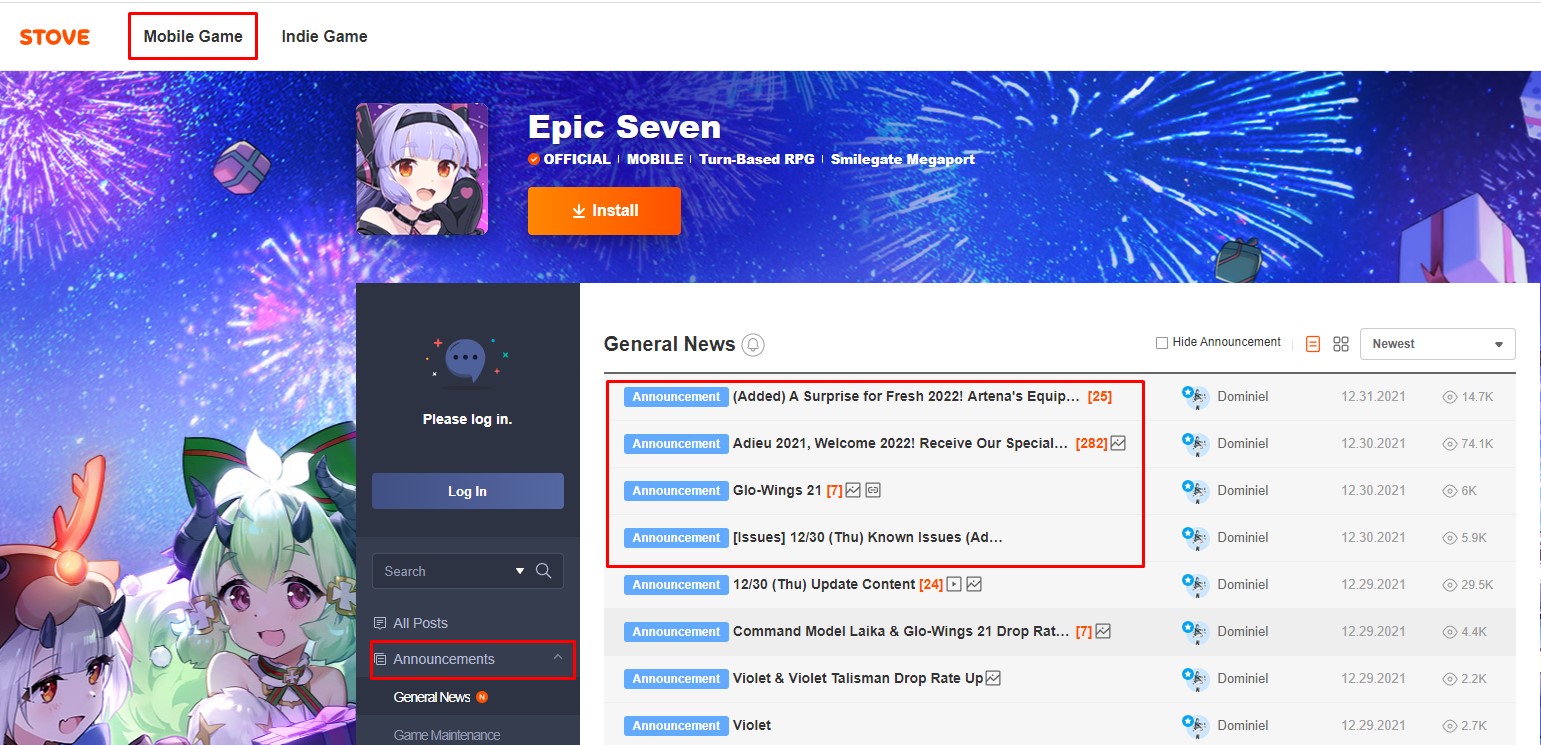1541x745 pixels.
Task: Click the Log In button
Action: coord(467,491)
